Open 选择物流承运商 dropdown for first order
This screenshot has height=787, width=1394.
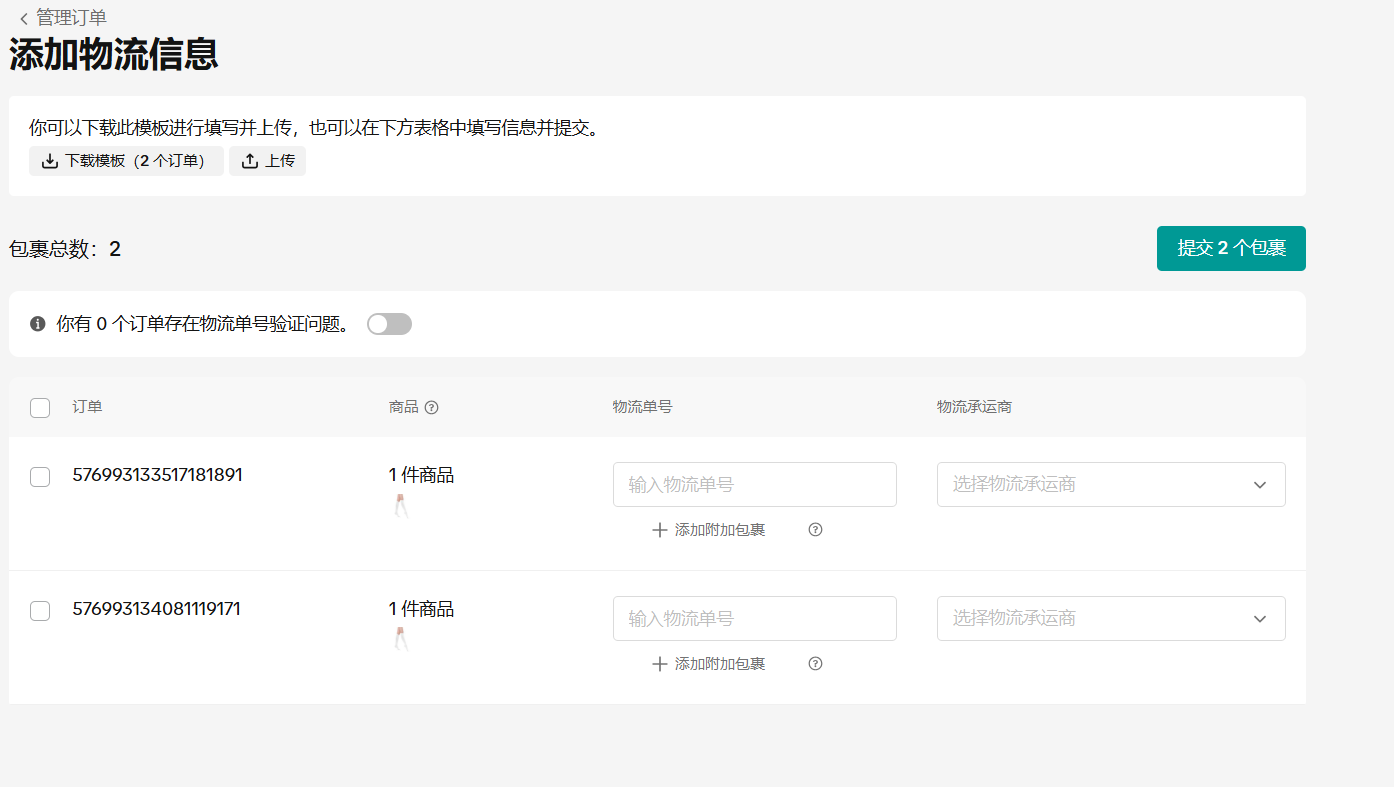[1110, 485]
